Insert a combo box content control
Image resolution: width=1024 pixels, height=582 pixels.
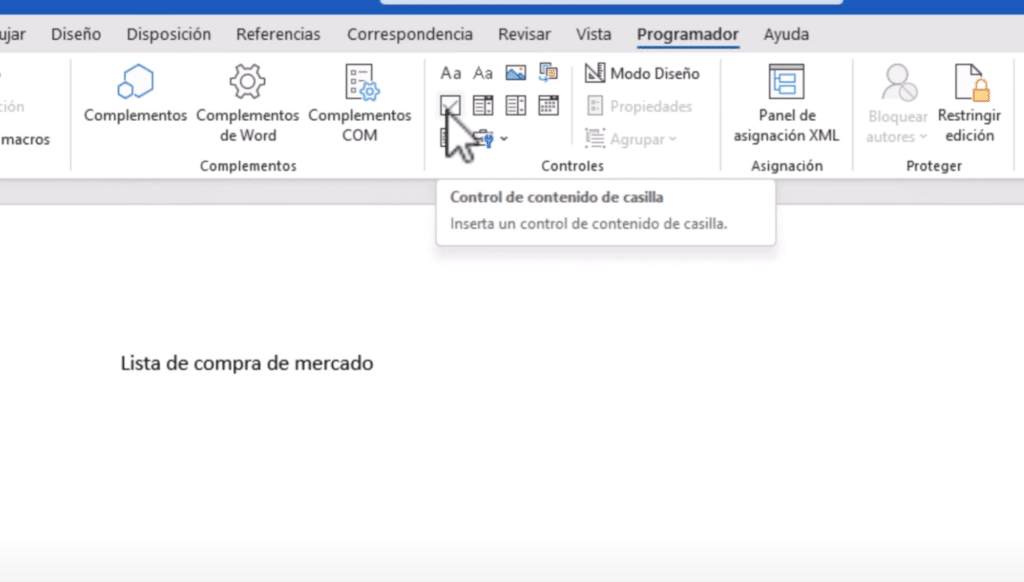pyautogui.click(x=483, y=105)
